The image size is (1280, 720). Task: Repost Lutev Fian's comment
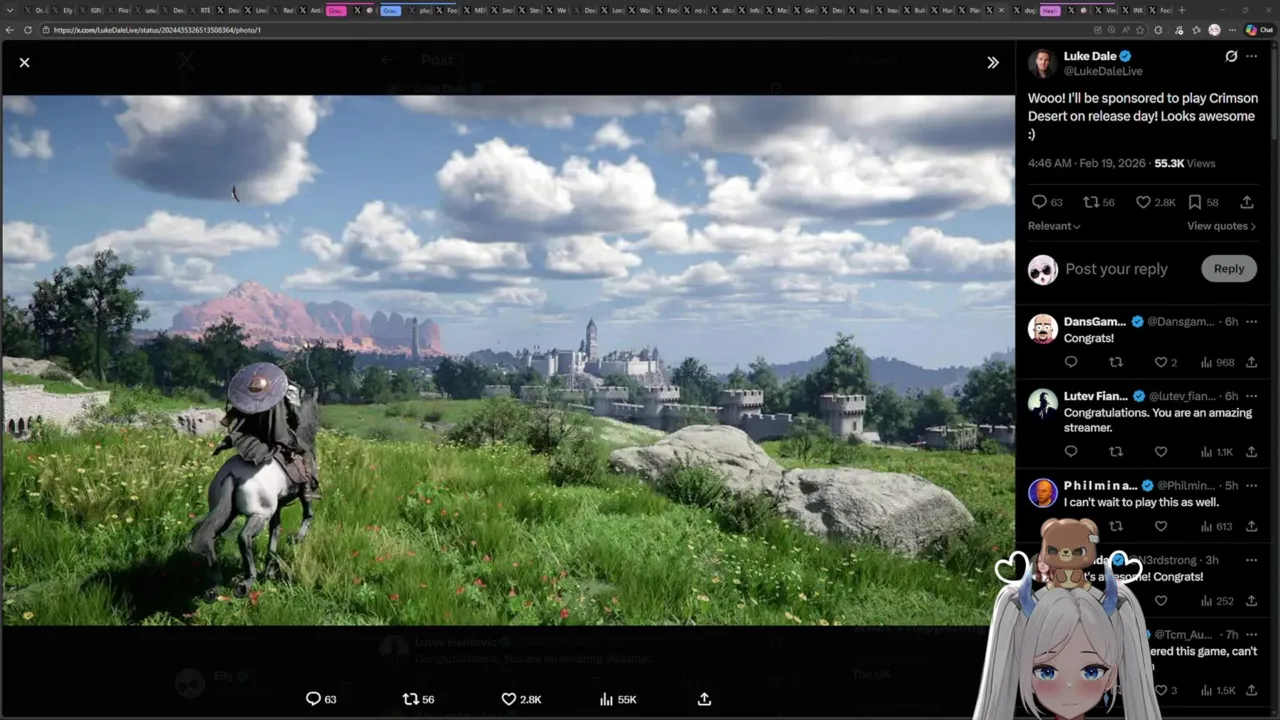point(1116,452)
